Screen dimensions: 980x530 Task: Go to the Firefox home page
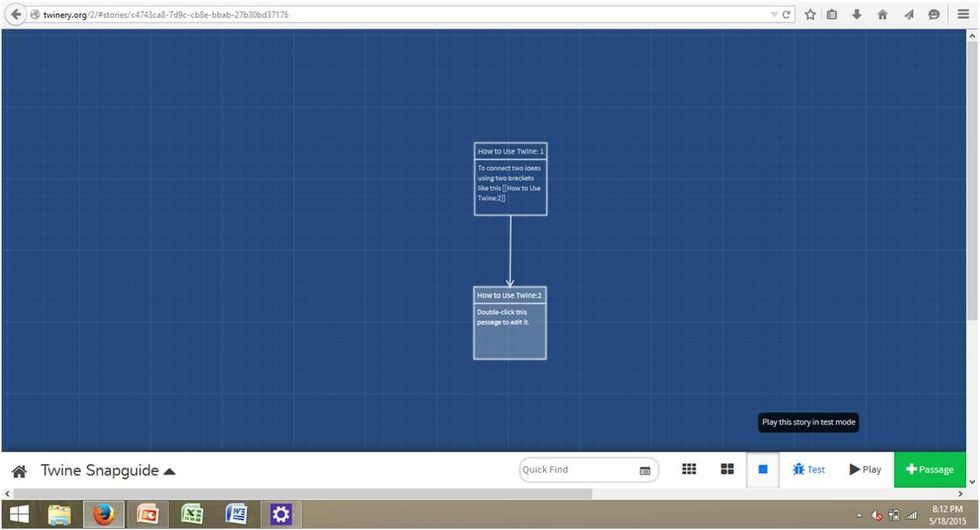pos(882,14)
